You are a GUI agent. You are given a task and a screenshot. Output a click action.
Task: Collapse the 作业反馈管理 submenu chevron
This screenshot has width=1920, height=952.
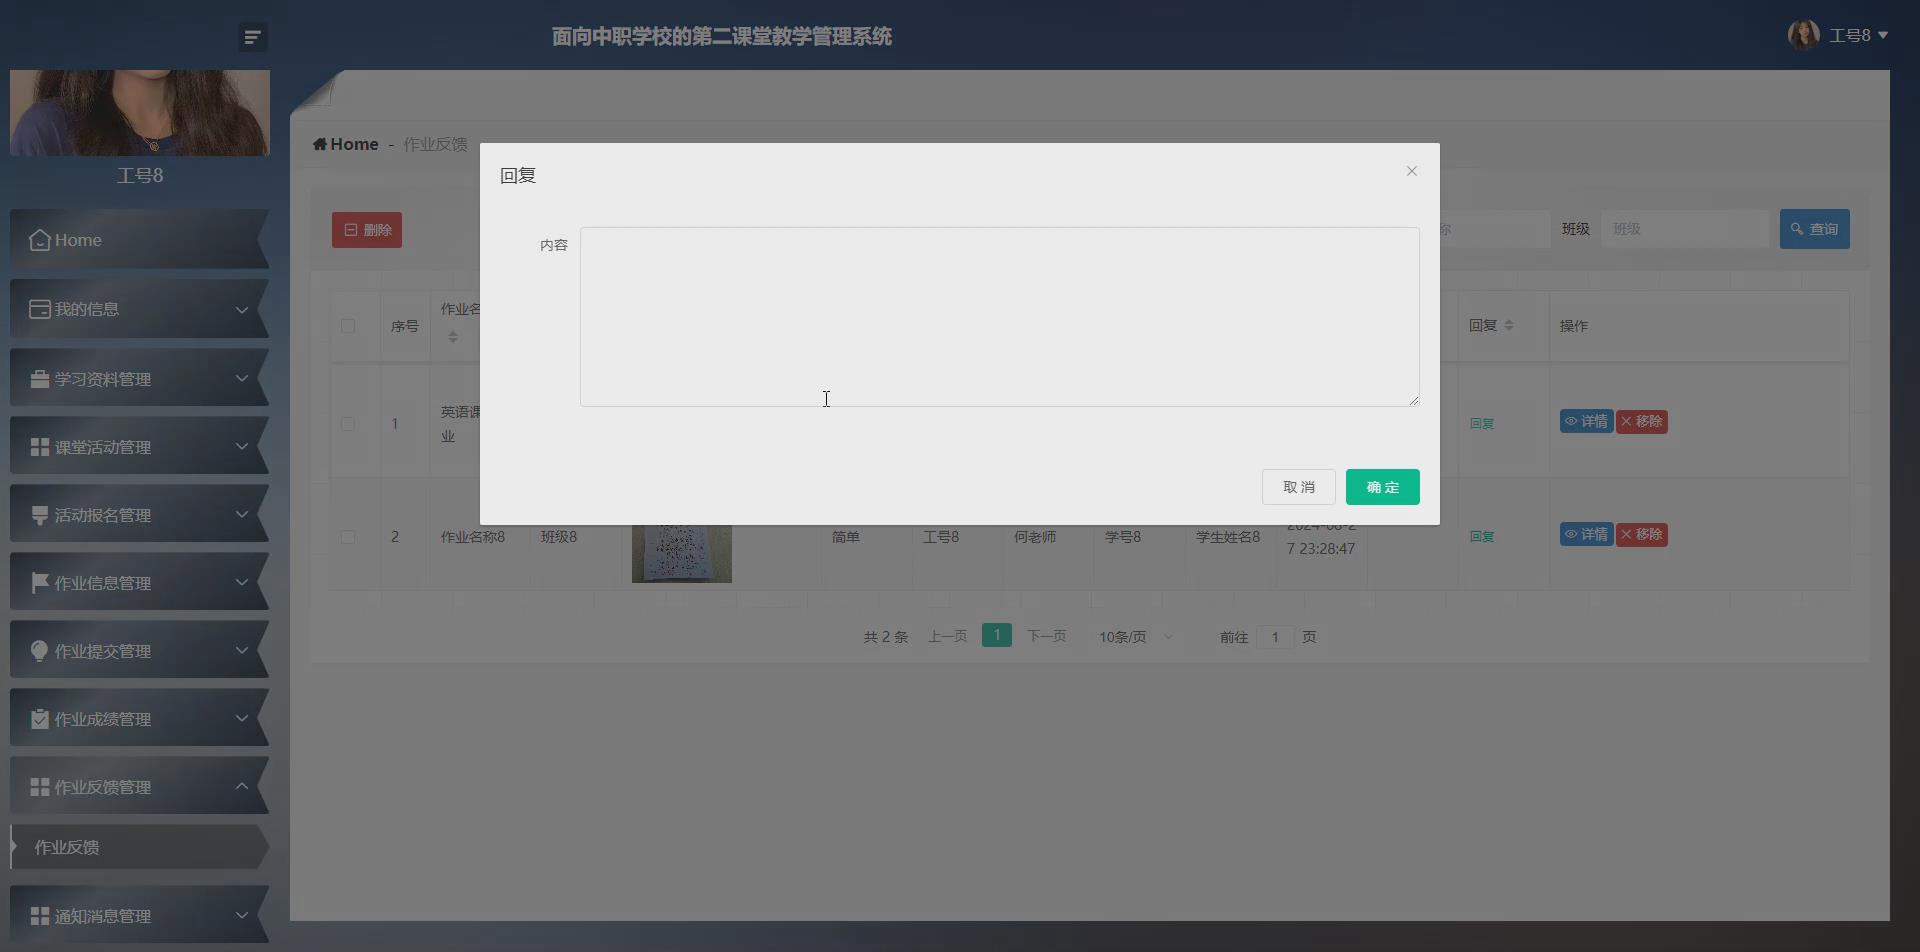pyautogui.click(x=241, y=786)
